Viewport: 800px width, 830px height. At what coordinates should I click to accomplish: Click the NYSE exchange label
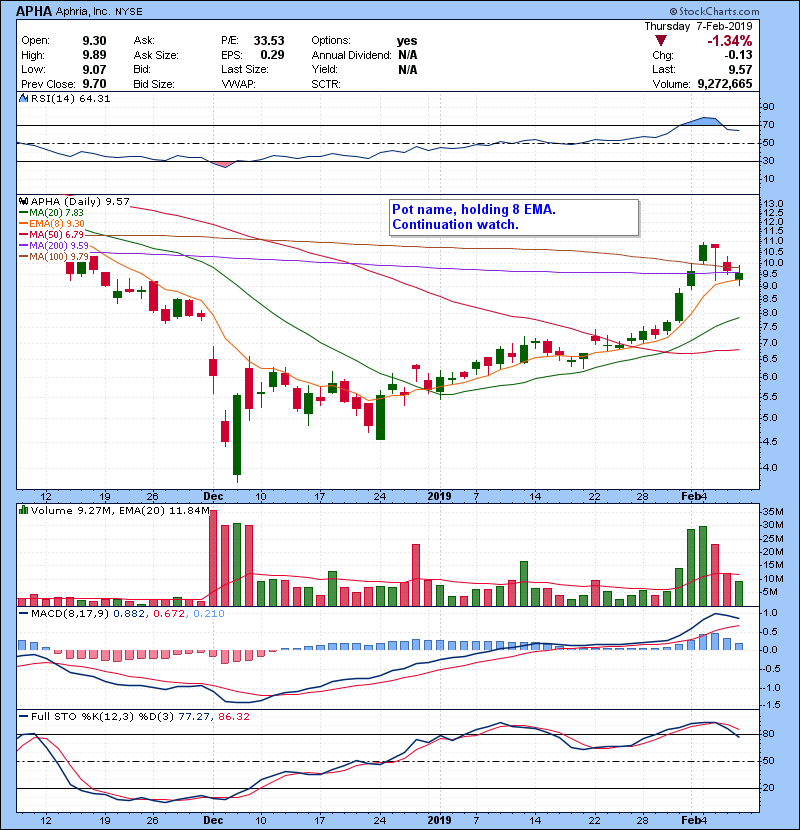tap(129, 12)
